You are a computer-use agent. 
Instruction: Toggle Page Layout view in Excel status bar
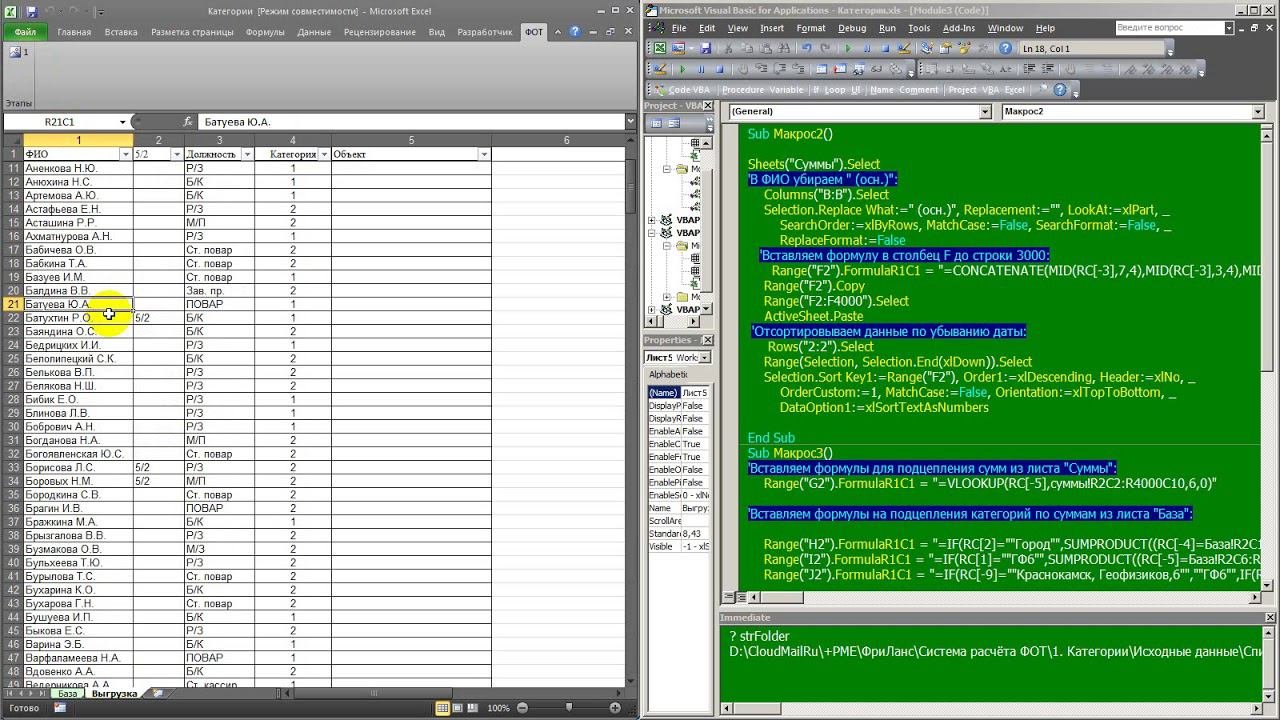click(x=458, y=708)
